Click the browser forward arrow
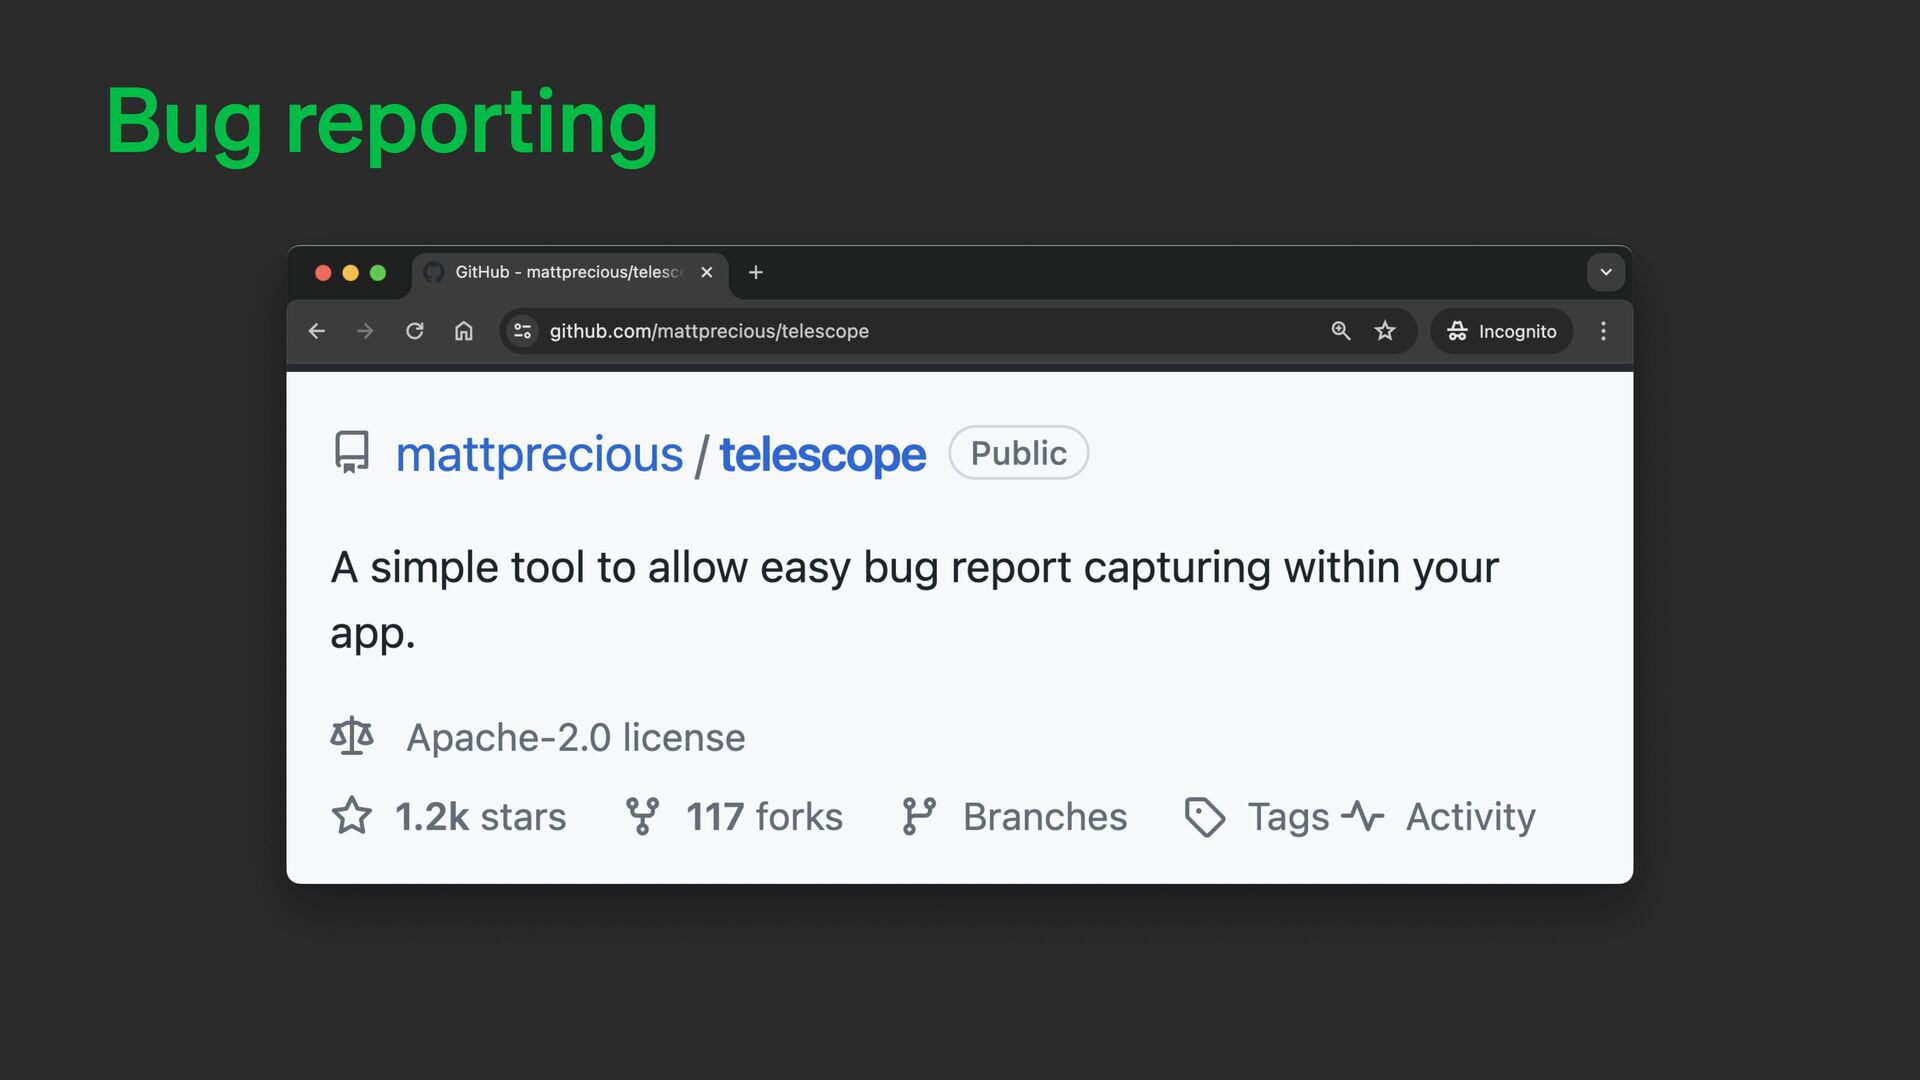Screen dimensions: 1920x1080 365,331
